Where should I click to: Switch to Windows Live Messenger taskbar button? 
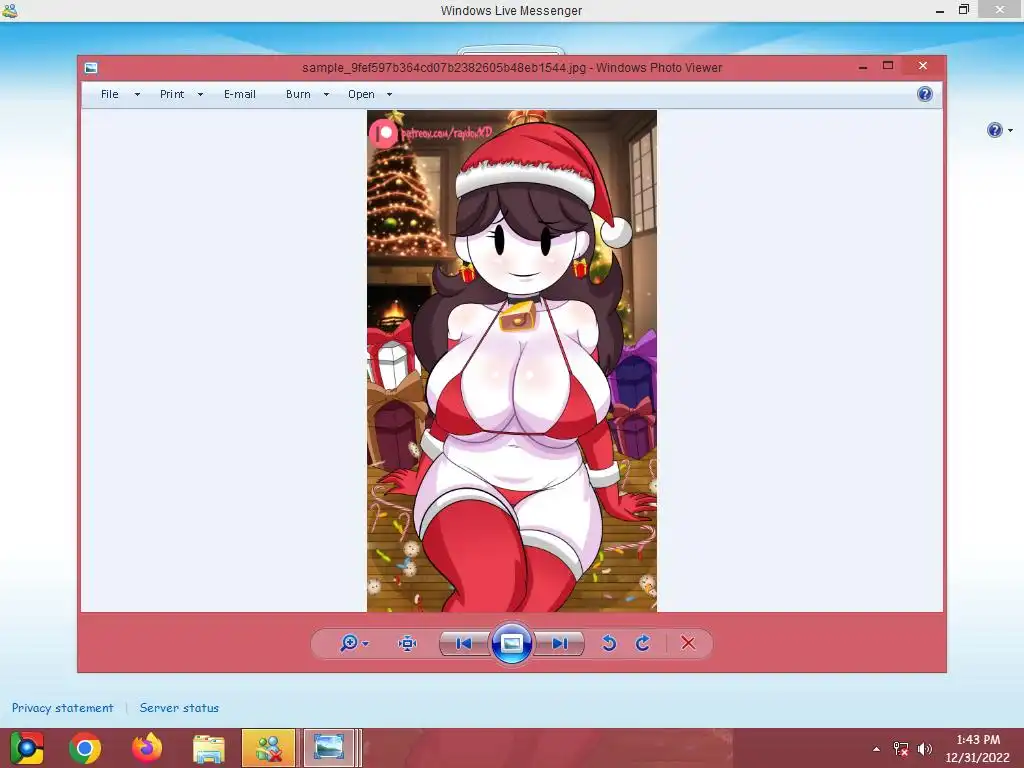click(268, 748)
